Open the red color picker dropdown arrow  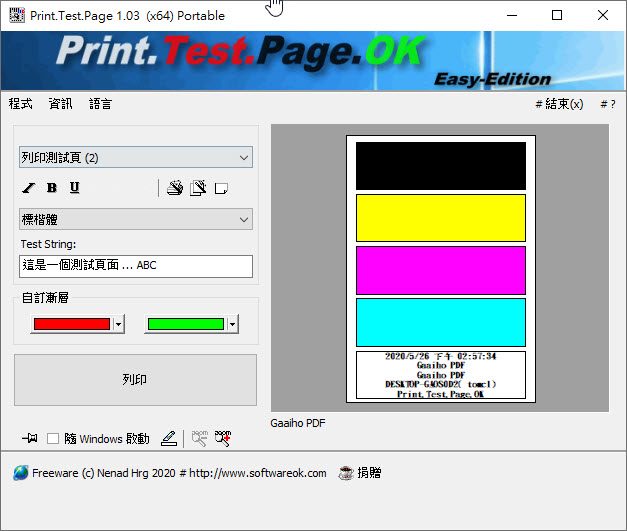[x=118, y=324]
